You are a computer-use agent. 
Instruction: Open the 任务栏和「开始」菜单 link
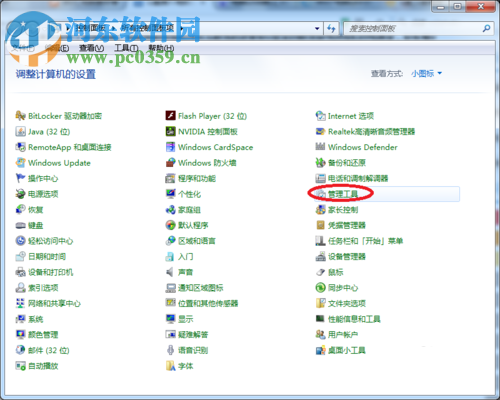(x=366, y=241)
